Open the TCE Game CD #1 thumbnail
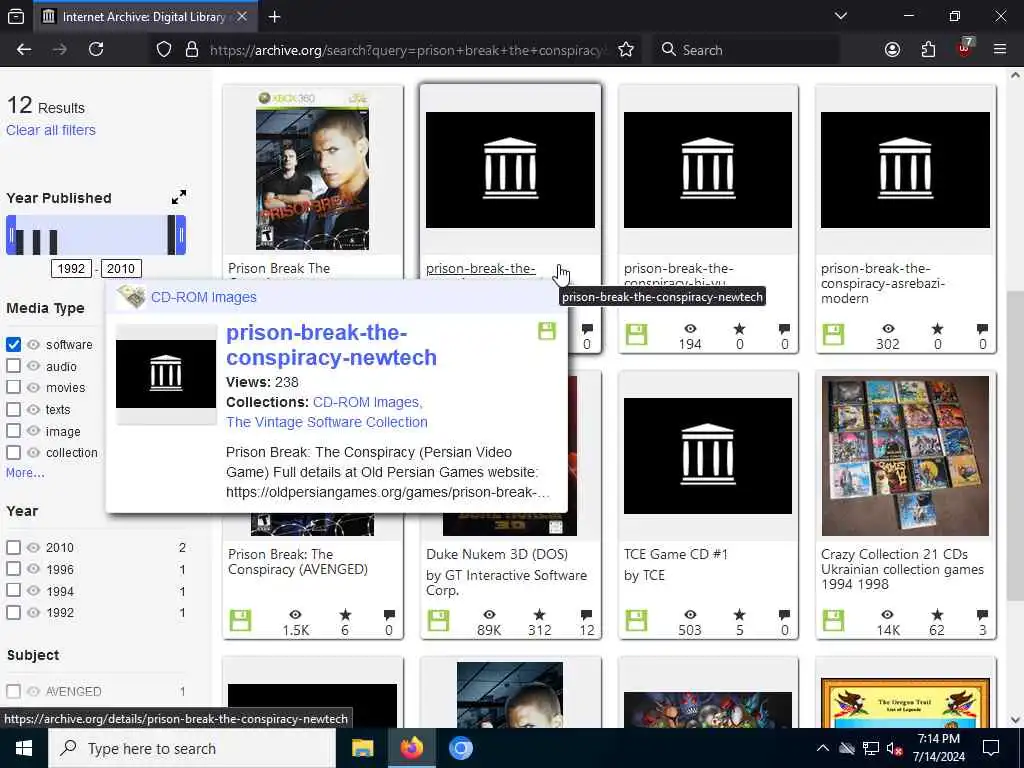 pyautogui.click(x=708, y=456)
